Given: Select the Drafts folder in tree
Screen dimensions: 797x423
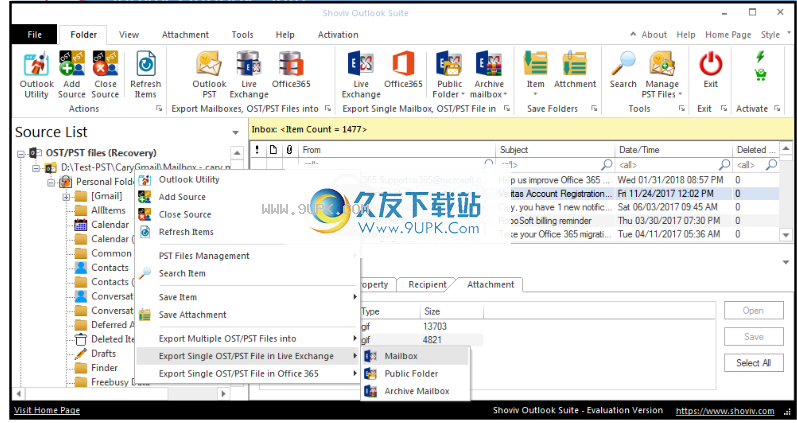Looking at the screenshot, I should (x=103, y=353).
